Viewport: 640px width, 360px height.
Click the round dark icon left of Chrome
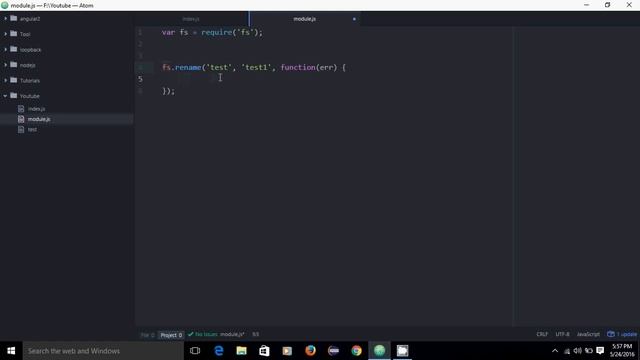click(333, 351)
